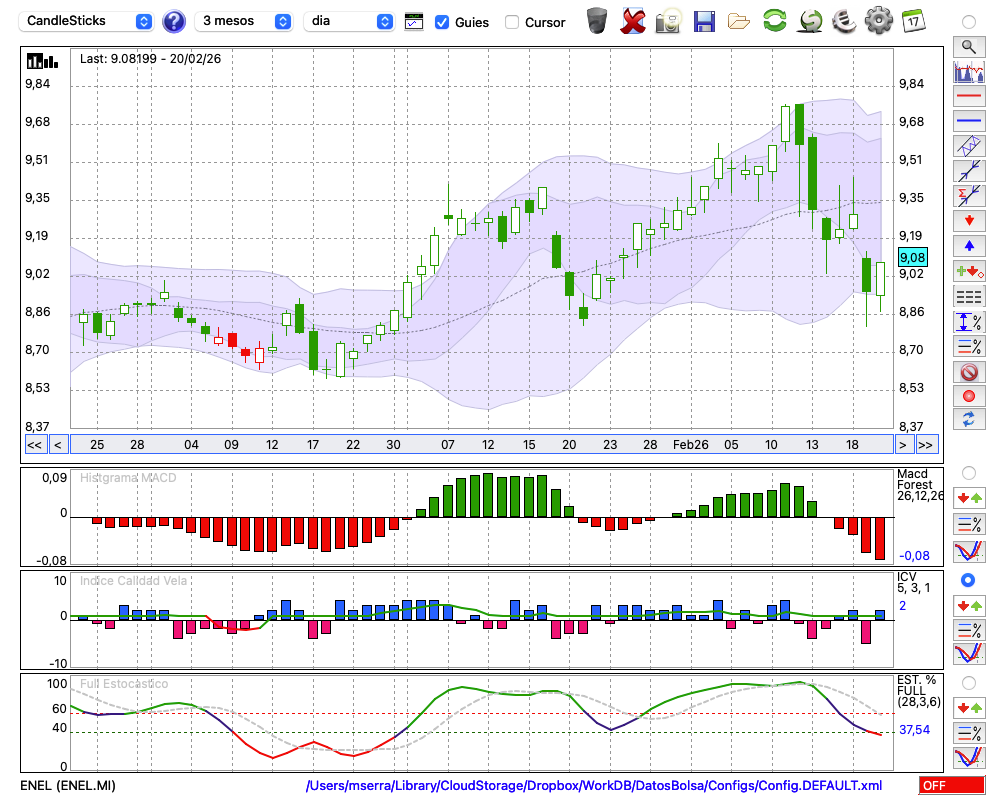Image resolution: width=1000 pixels, height=800 pixels.
Task: Click the calendar icon in toolbar
Action: point(912,20)
